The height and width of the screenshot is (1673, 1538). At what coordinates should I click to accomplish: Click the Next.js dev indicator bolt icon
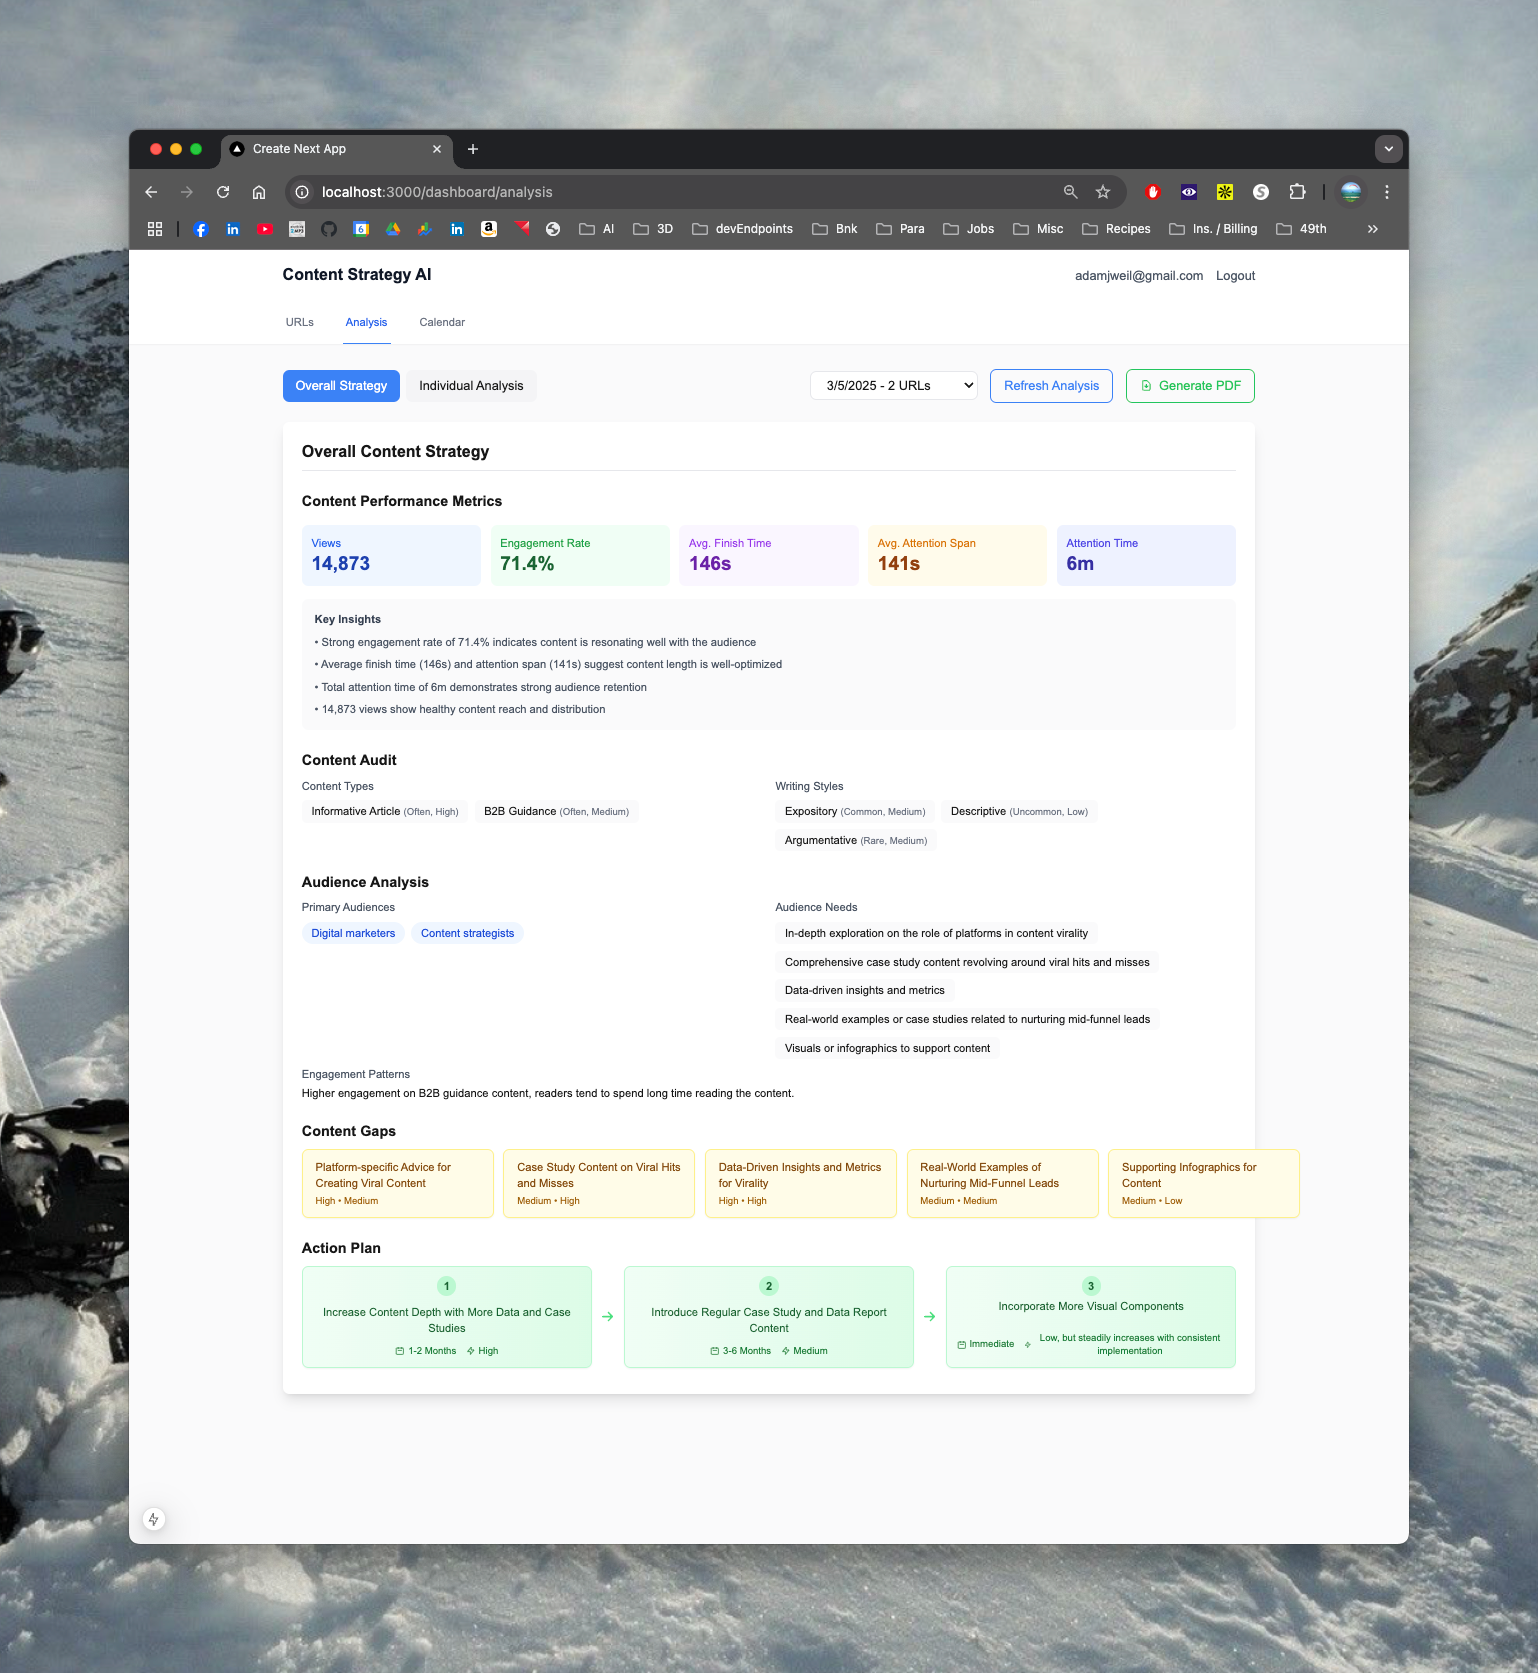(154, 1519)
